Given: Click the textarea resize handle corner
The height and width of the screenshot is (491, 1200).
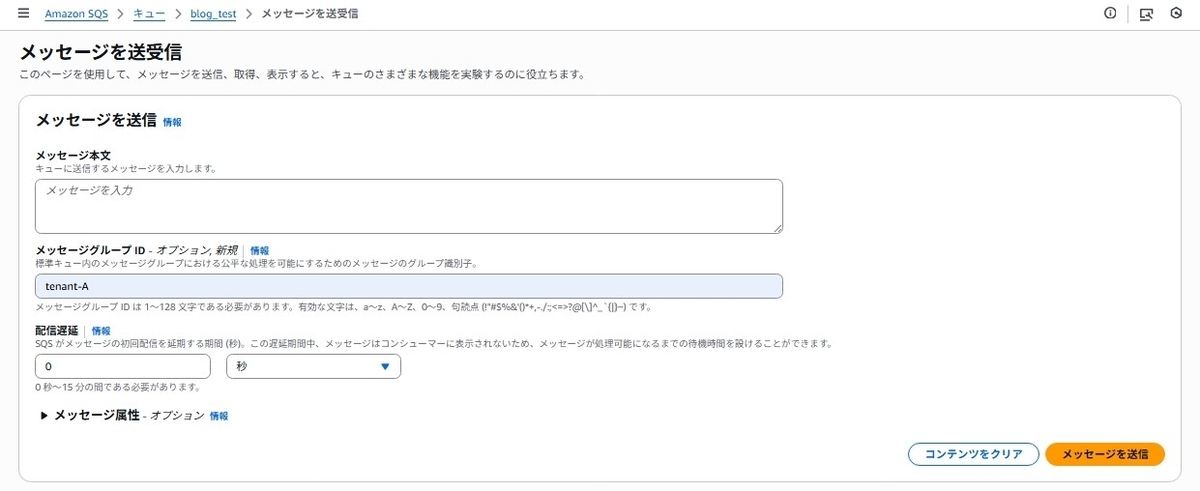Looking at the screenshot, I should [x=776, y=228].
